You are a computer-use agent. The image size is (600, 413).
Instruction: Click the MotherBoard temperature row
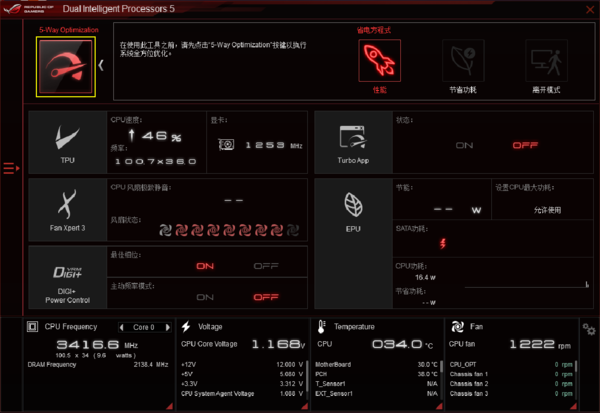click(377, 365)
